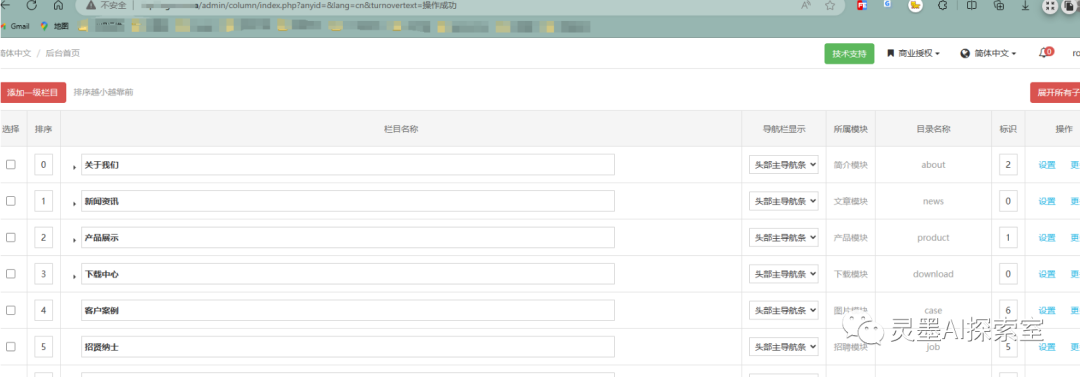Open the browser downloads icon
Screen dimensions: 1080x377
1026,5
